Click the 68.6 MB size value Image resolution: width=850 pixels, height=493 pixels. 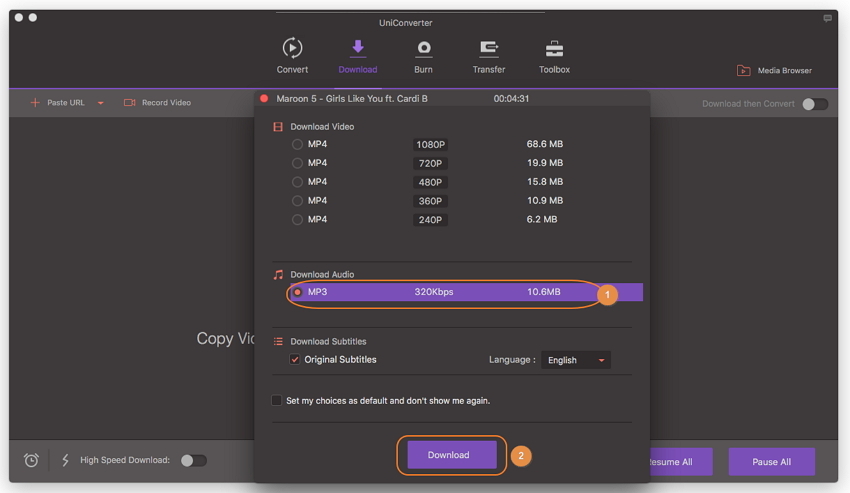tap(545, 144)
